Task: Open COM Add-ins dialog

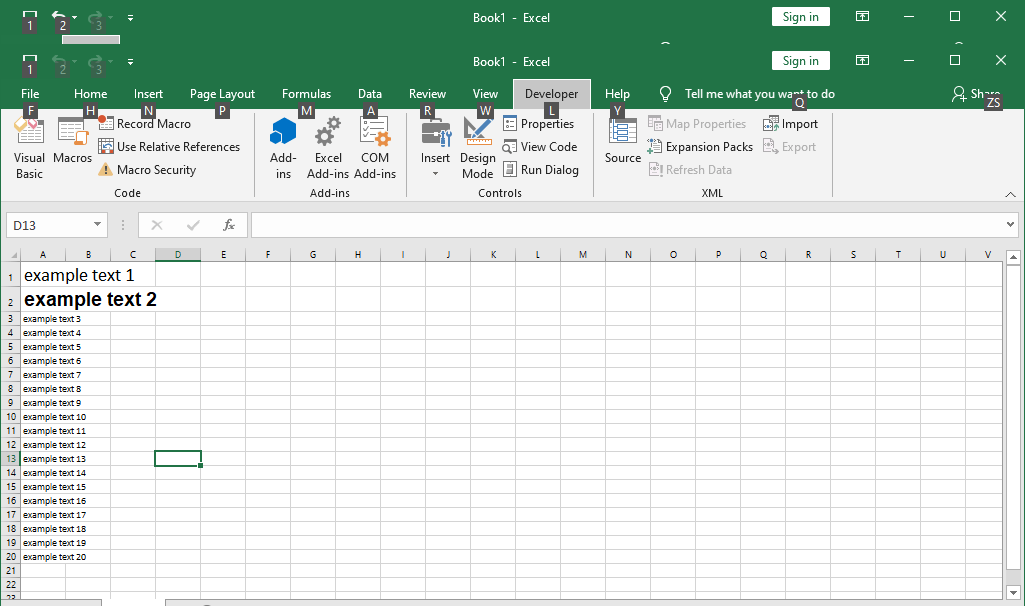Action: 375,146
